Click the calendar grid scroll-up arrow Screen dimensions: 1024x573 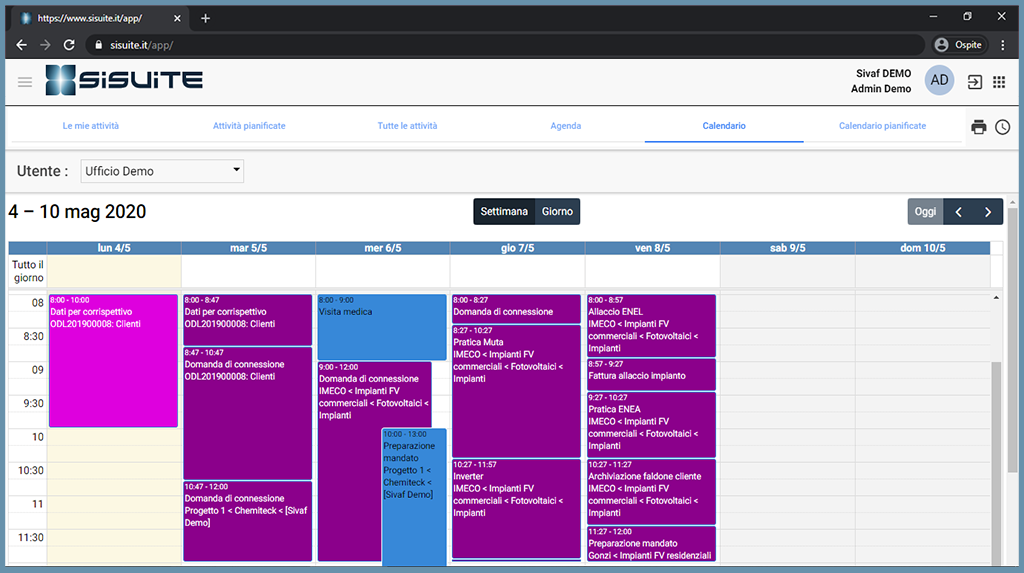(x=996, y=298)
